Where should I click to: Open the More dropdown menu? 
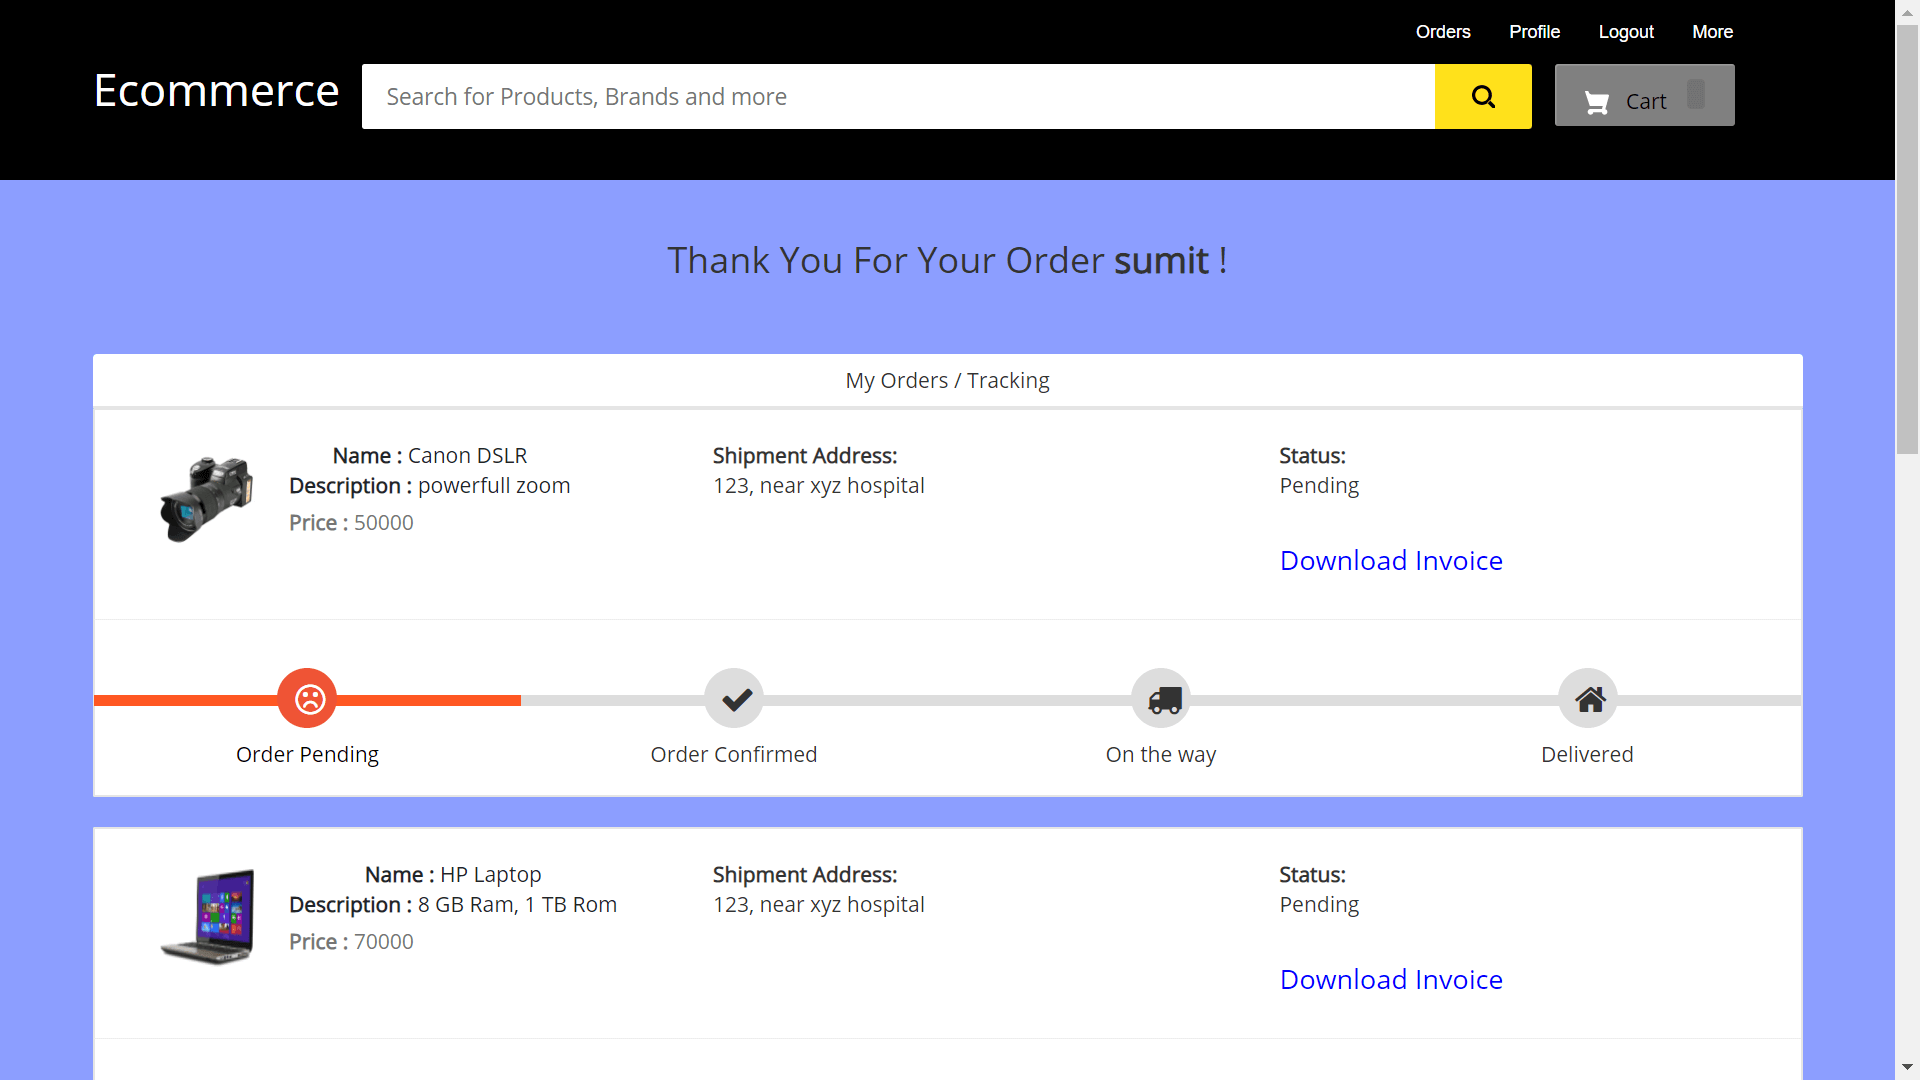[x=1712, y=32]
